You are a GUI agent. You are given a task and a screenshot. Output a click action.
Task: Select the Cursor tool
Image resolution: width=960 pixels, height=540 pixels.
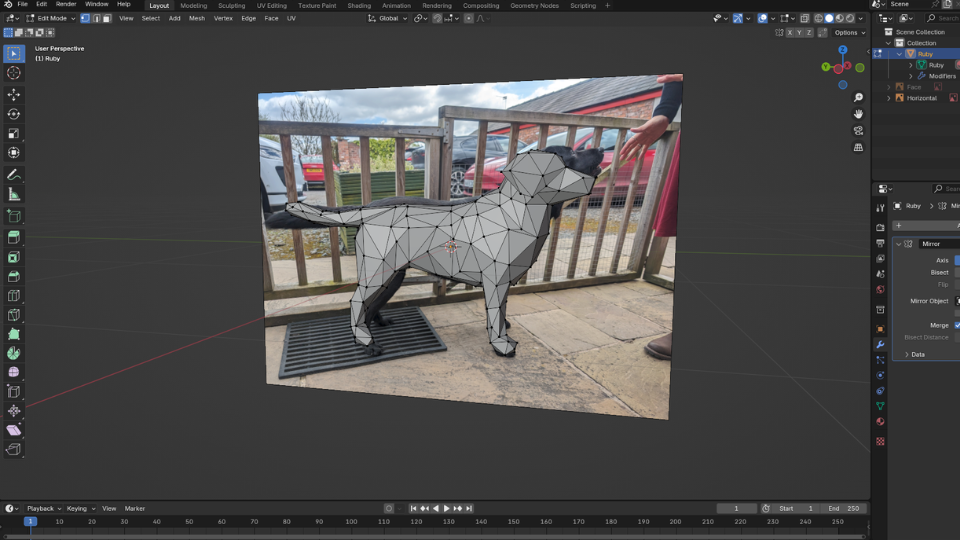tap(14, 73)
